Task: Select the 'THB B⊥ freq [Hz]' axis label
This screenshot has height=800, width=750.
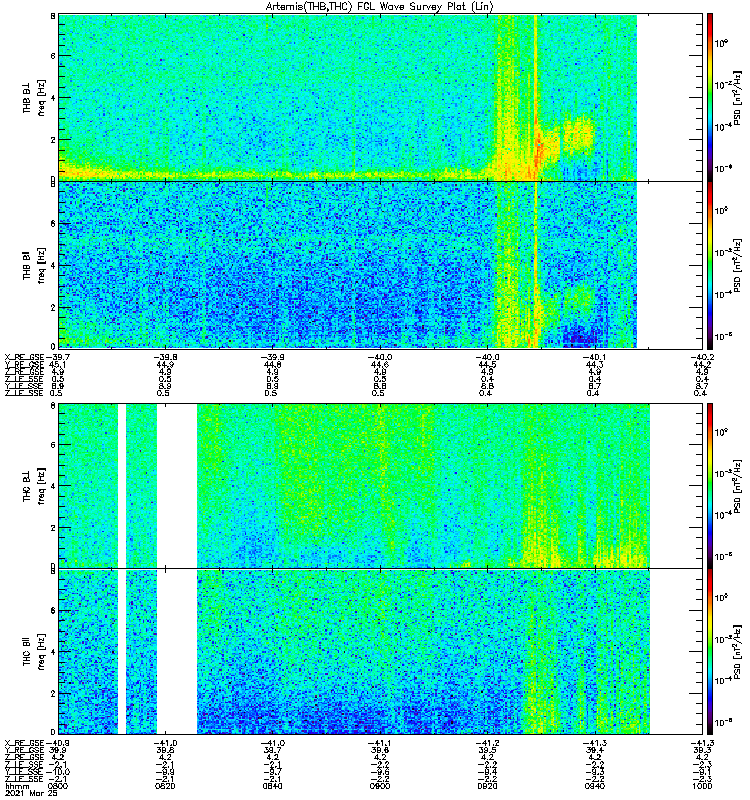Action: [x=34, y=97]
